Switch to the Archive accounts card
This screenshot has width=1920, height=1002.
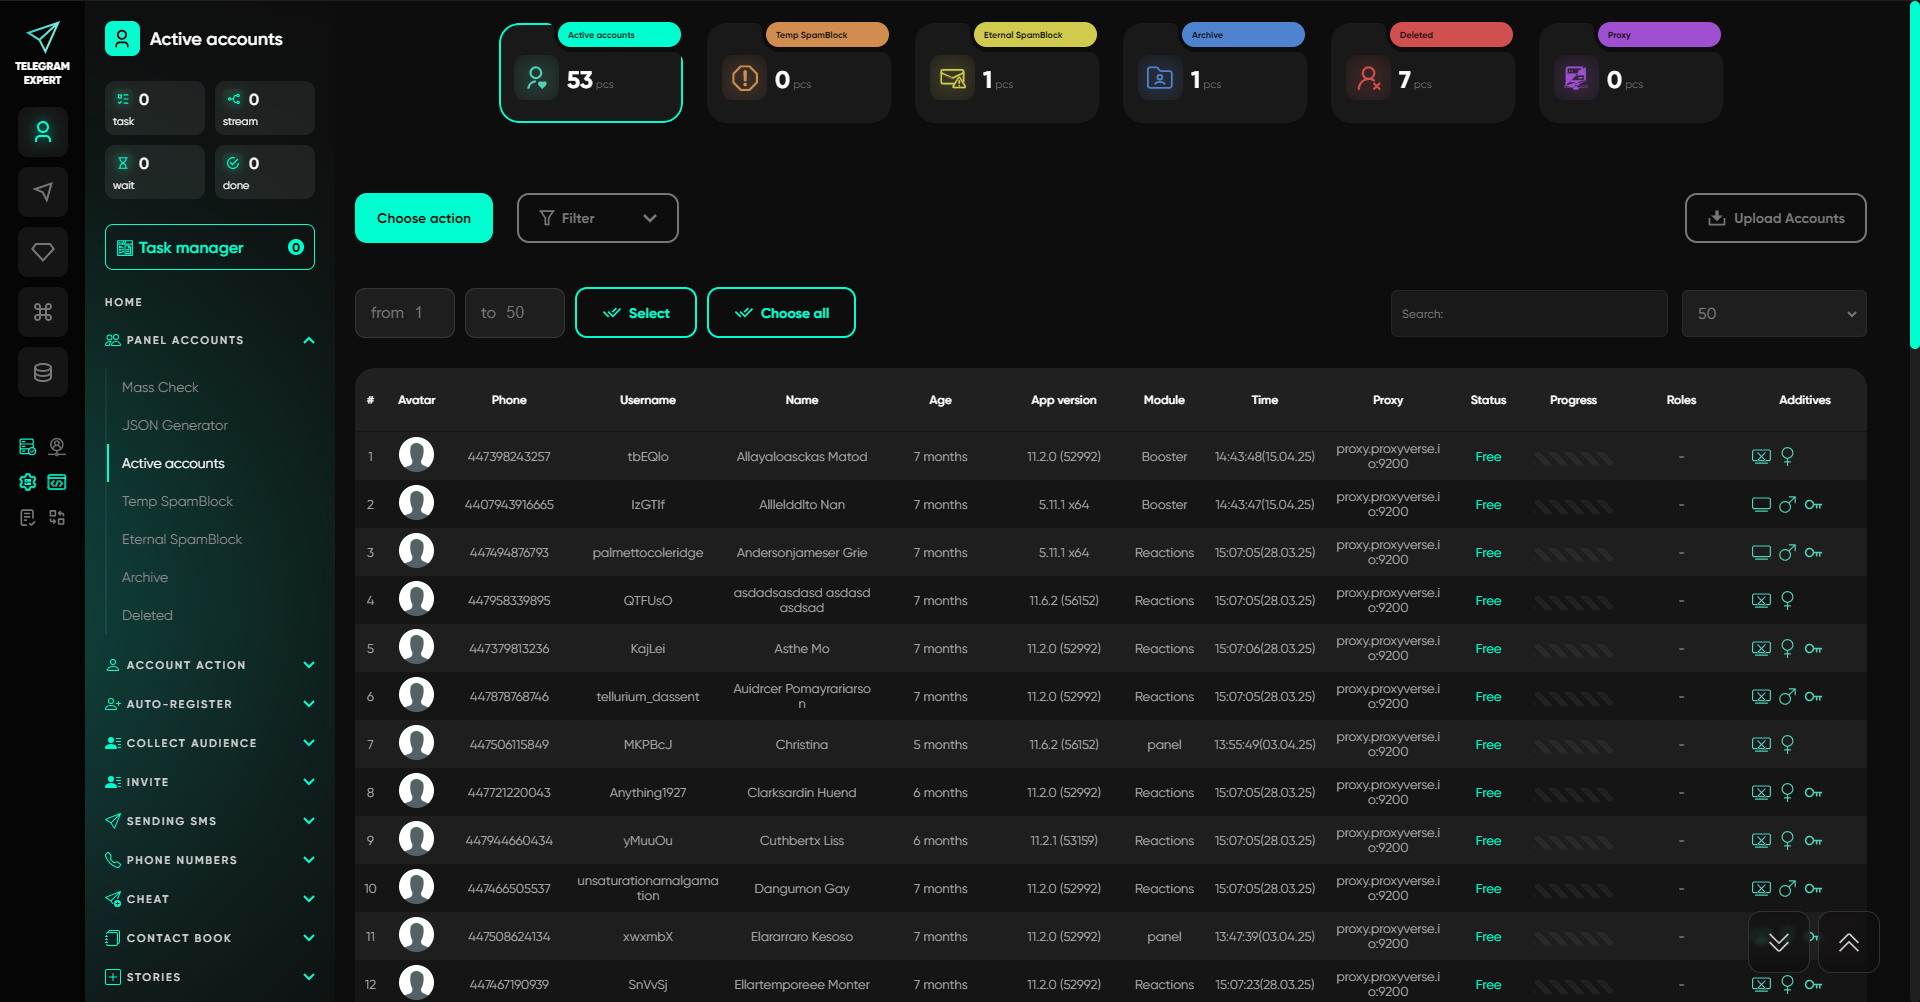click(1214, 74)
